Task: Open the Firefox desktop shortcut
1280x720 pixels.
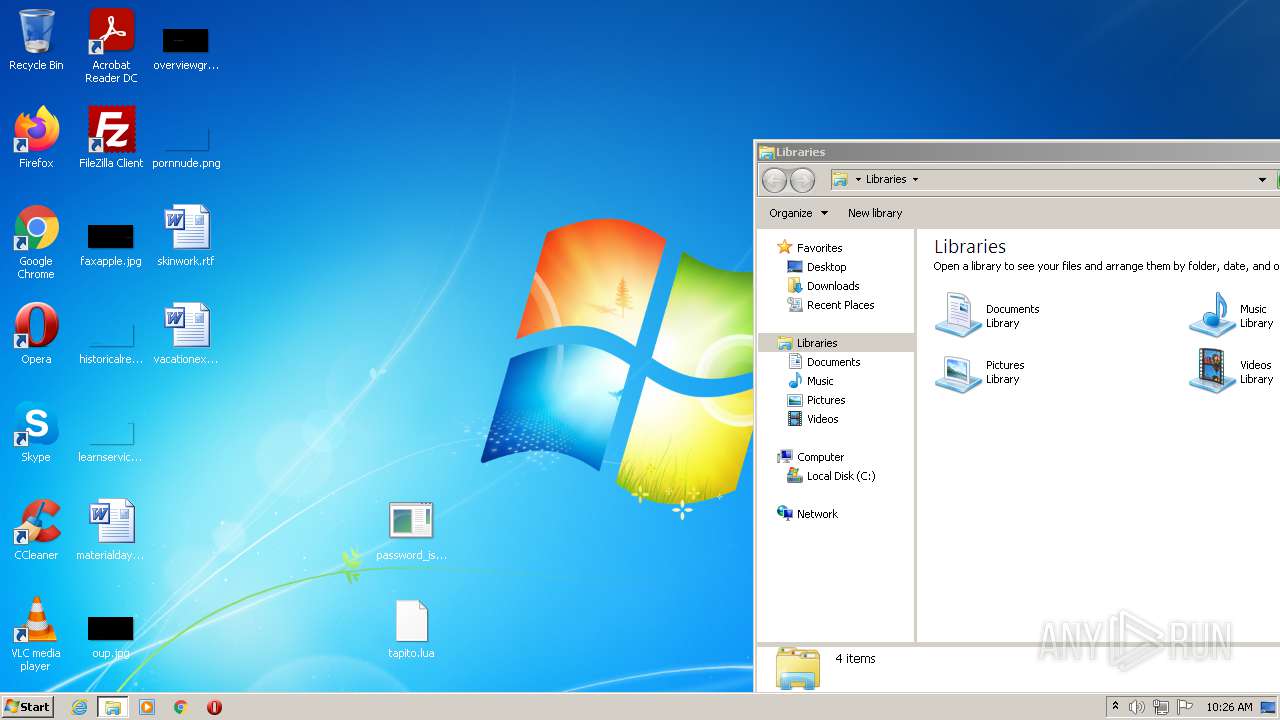Action: (x=36, y=138)
